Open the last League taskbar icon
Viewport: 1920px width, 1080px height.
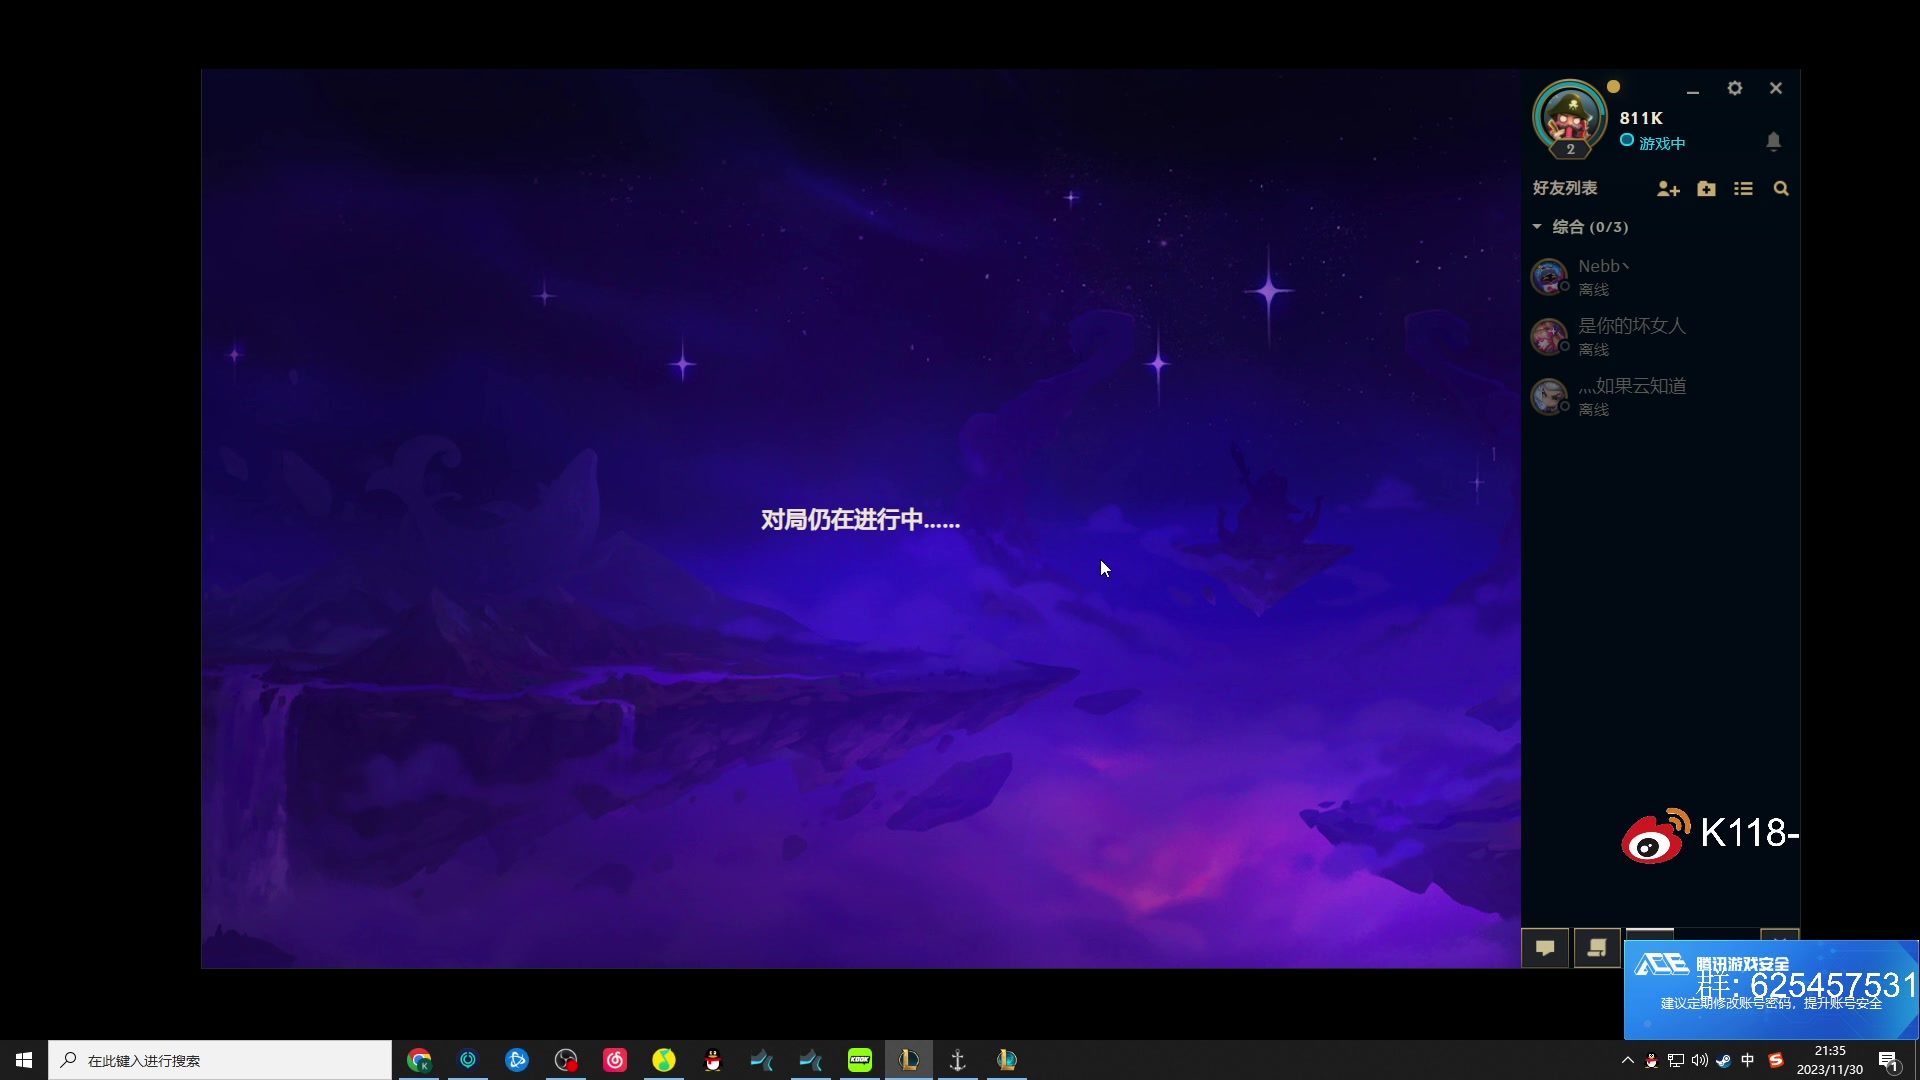pyautogui.click(x=1007, y=1060)
